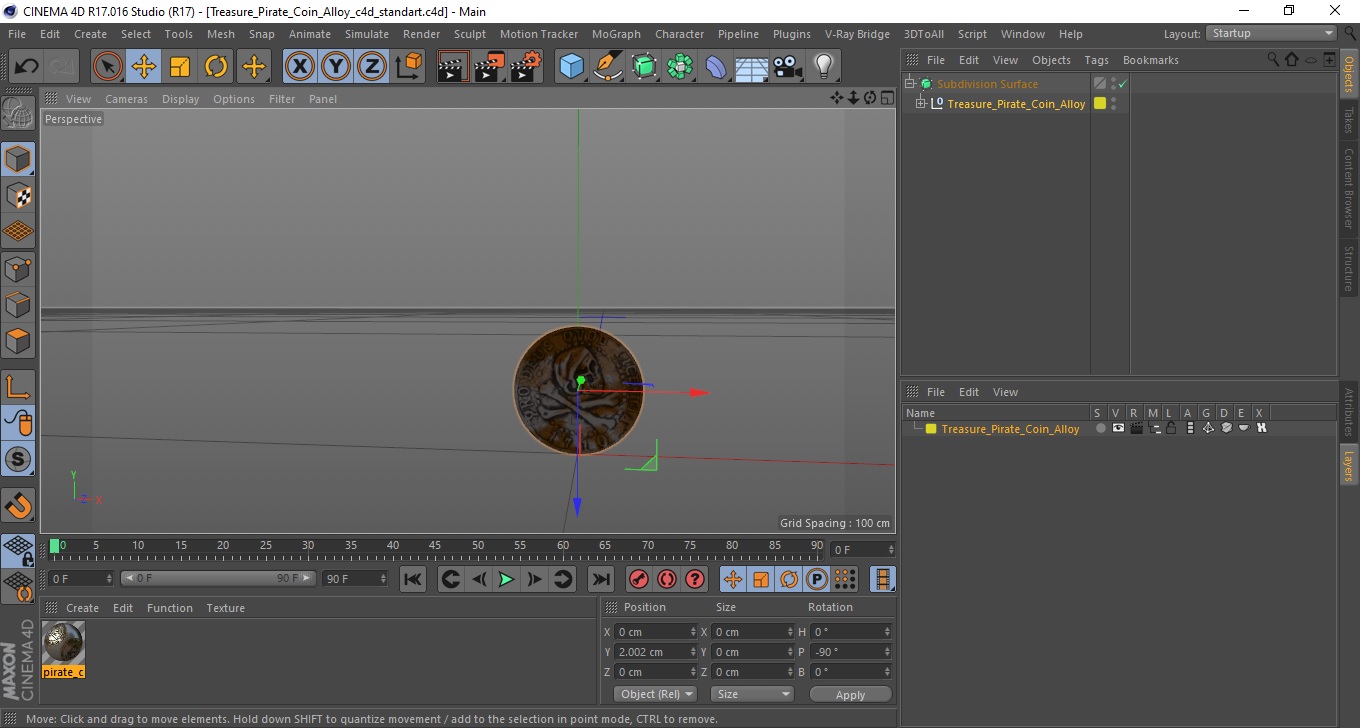Enable Polygons mode in left palette
Image resolution: width=1360 pixels, height=728 pixels.
click(18, 341)
